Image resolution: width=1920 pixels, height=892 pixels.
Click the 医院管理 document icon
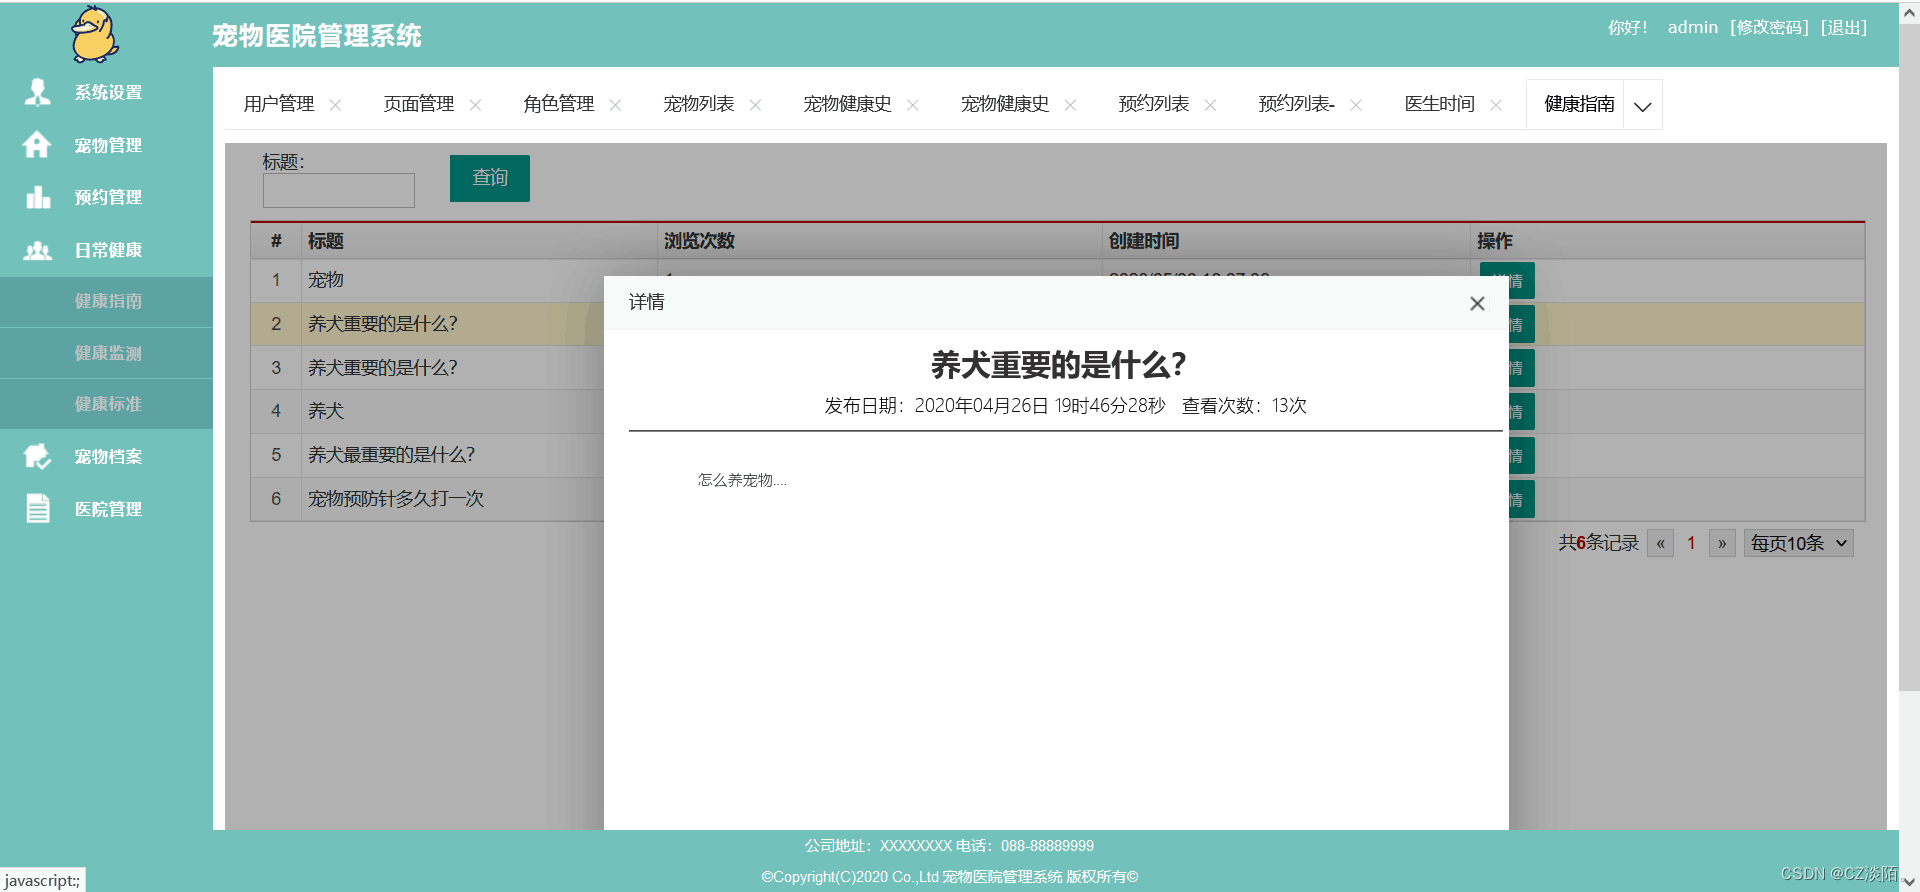(38, 509)
